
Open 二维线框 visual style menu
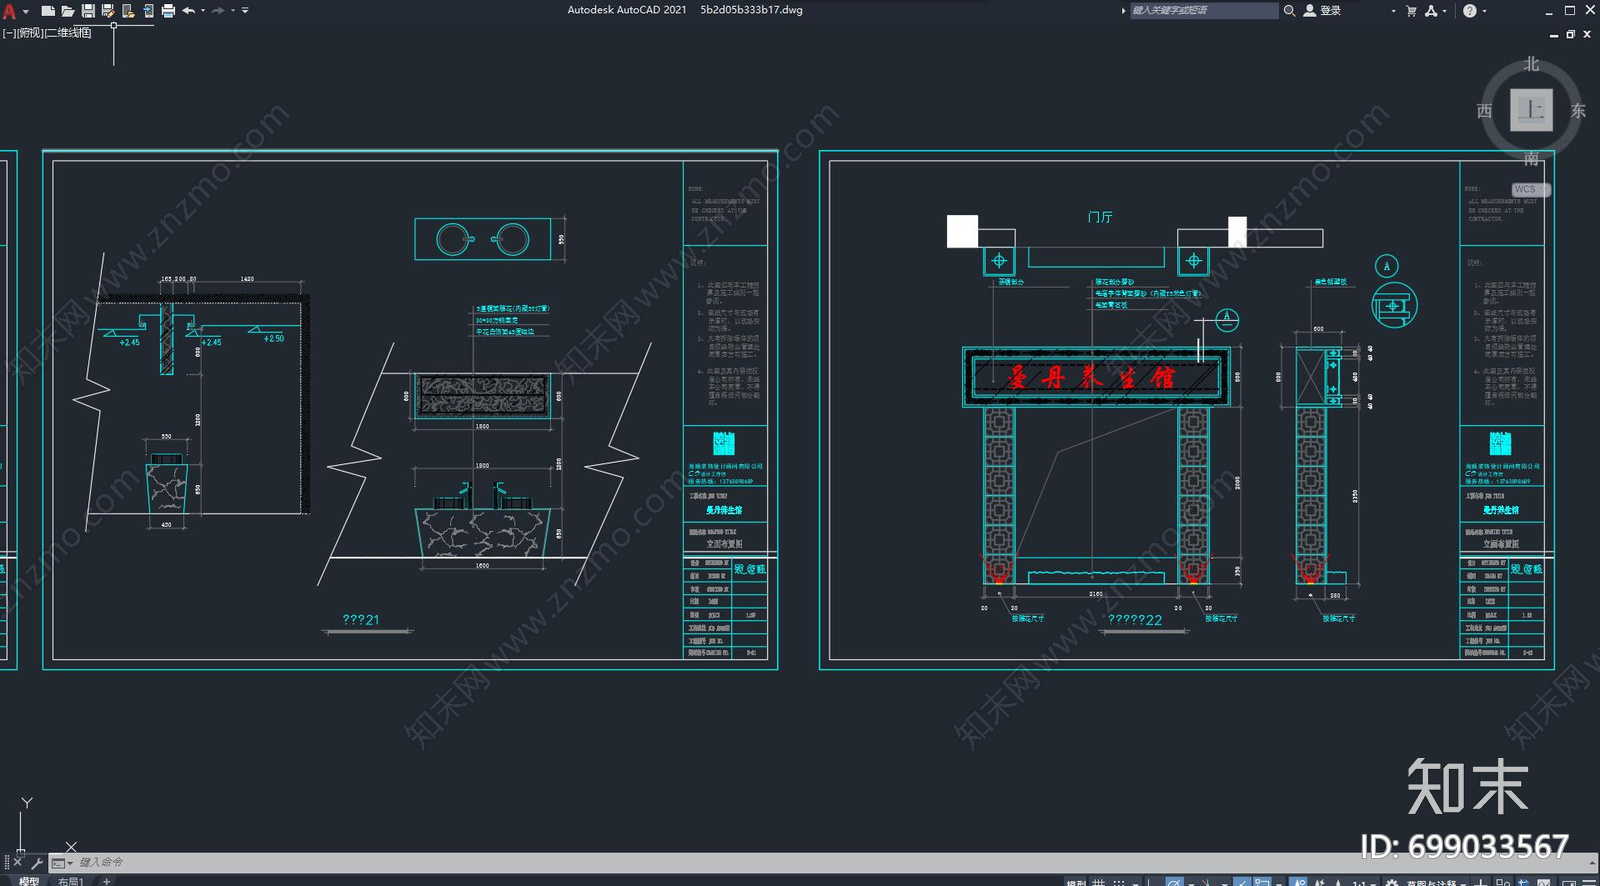(69, 33)
